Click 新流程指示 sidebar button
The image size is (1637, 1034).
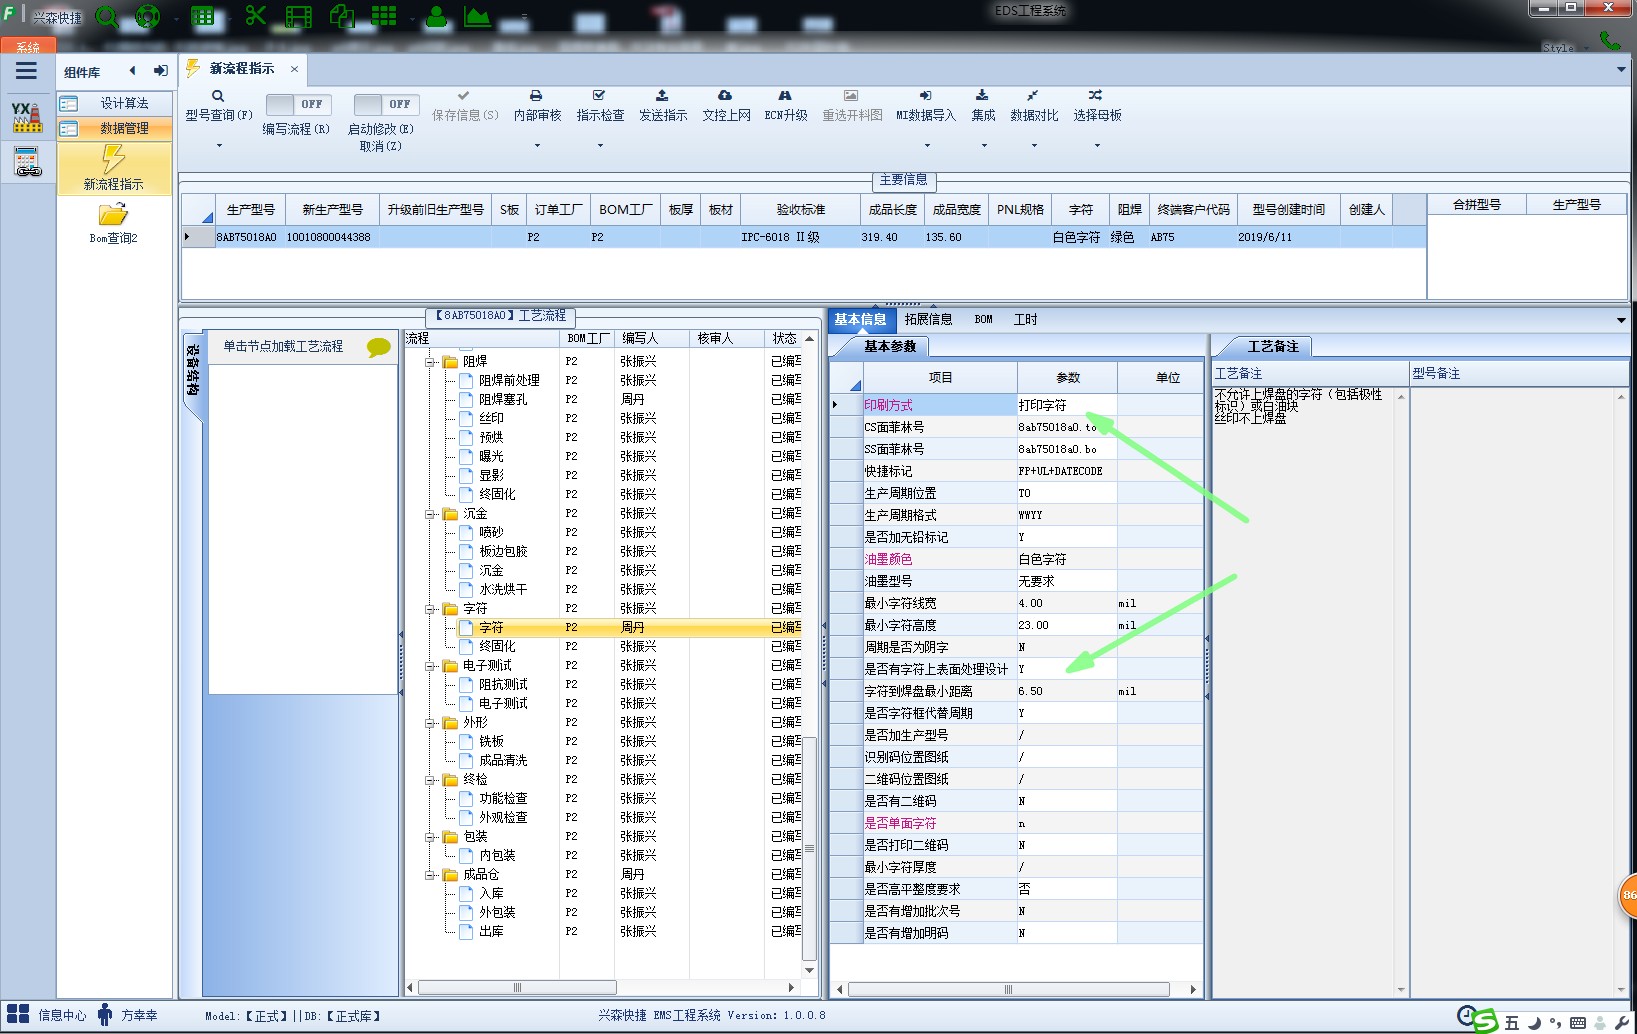click(x=114, y=167)
